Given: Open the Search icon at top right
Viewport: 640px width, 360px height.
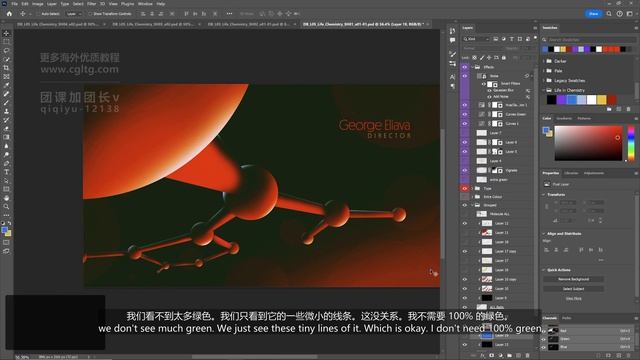Looking at the screenshot, I should [x=609, y=13].
